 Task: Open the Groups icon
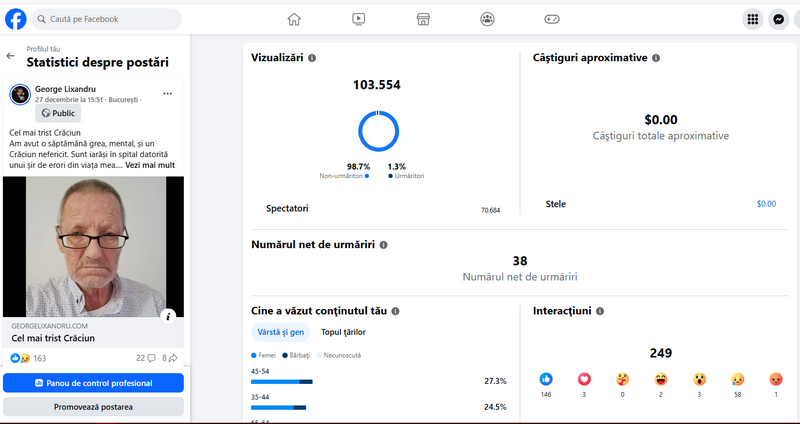point(487,19)
